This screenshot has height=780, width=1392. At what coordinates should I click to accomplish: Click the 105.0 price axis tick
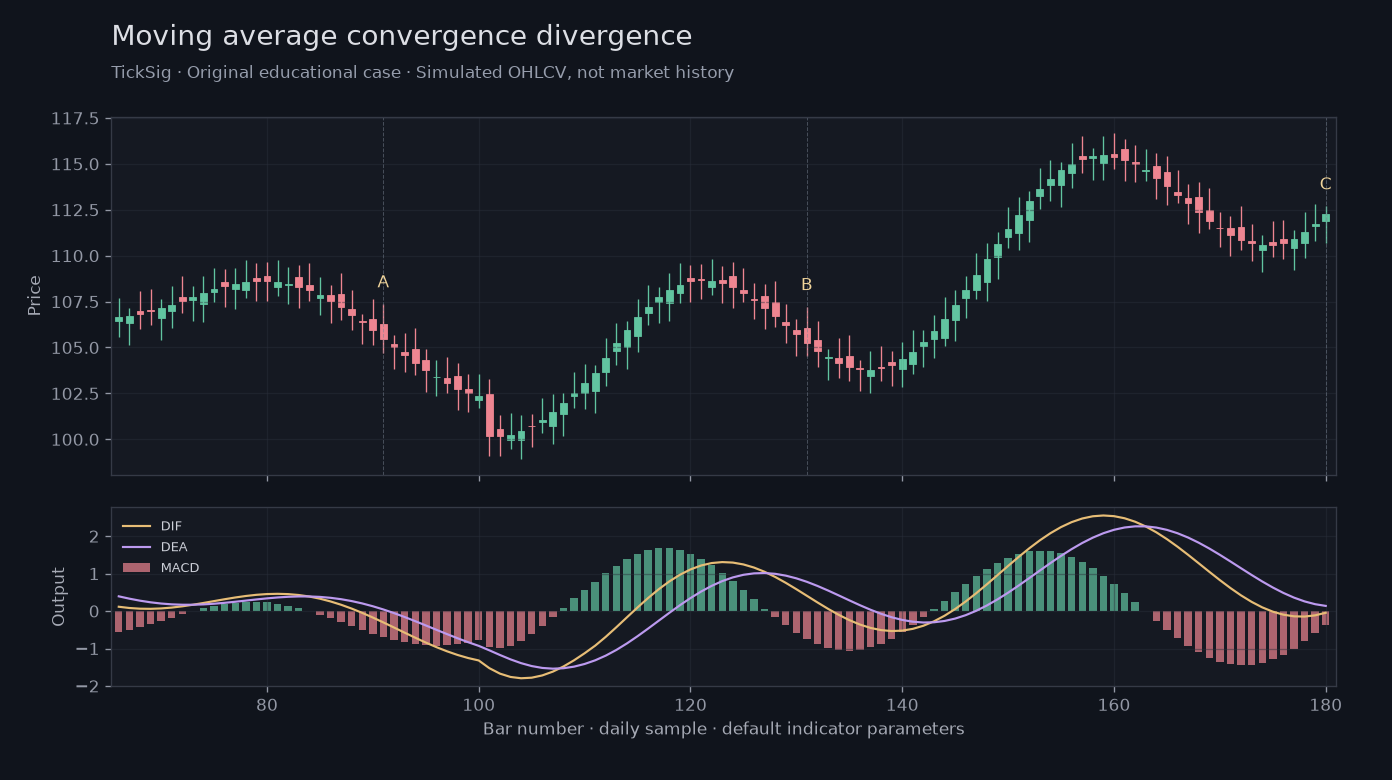click(75, 348)
